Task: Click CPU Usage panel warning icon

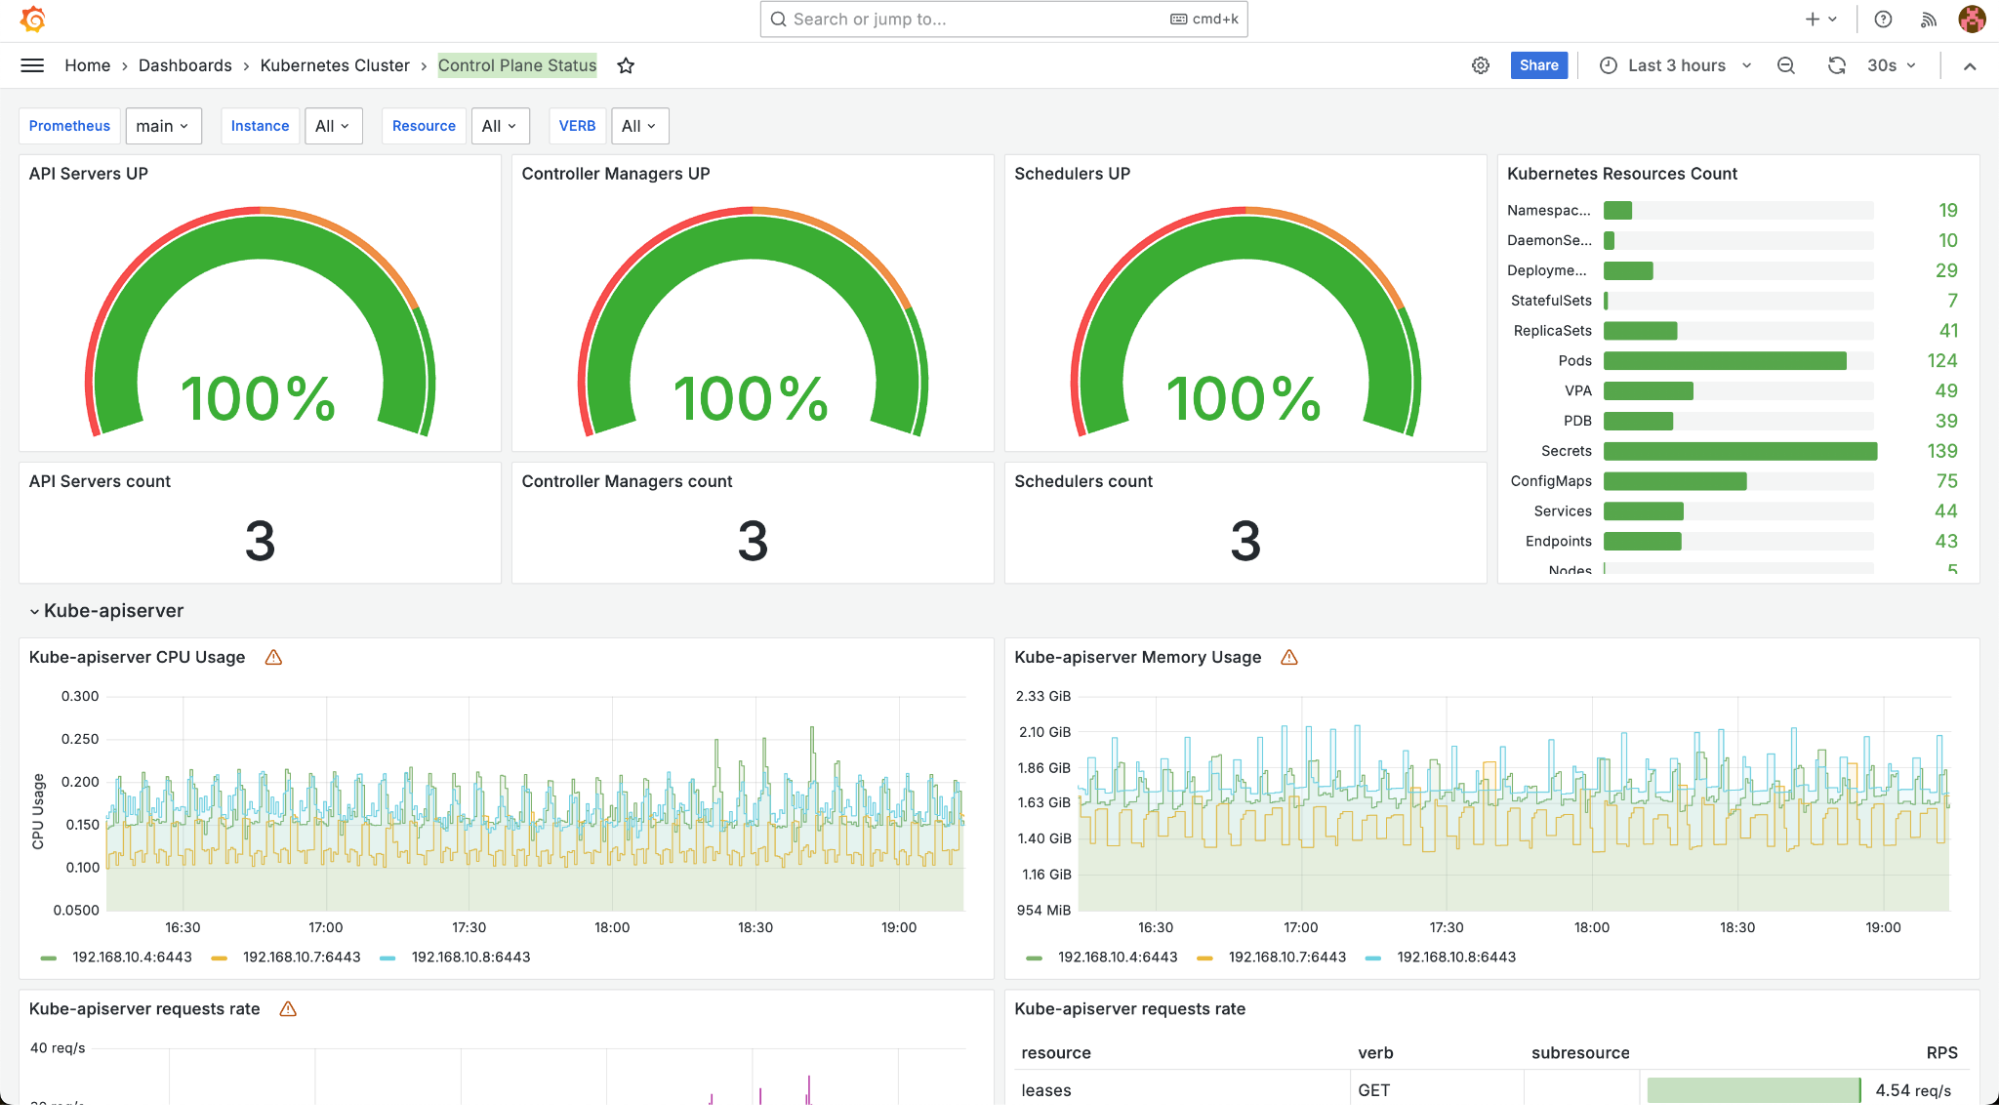Action: point(273,657)
